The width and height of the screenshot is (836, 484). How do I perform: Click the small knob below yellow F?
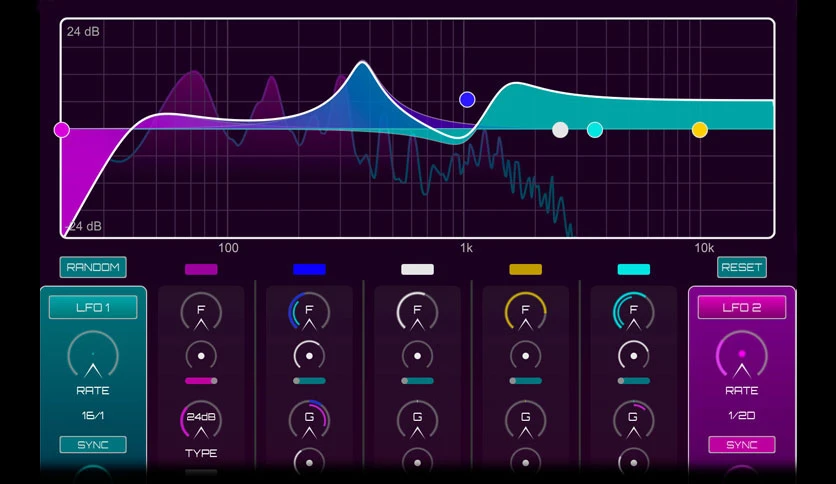526,356
